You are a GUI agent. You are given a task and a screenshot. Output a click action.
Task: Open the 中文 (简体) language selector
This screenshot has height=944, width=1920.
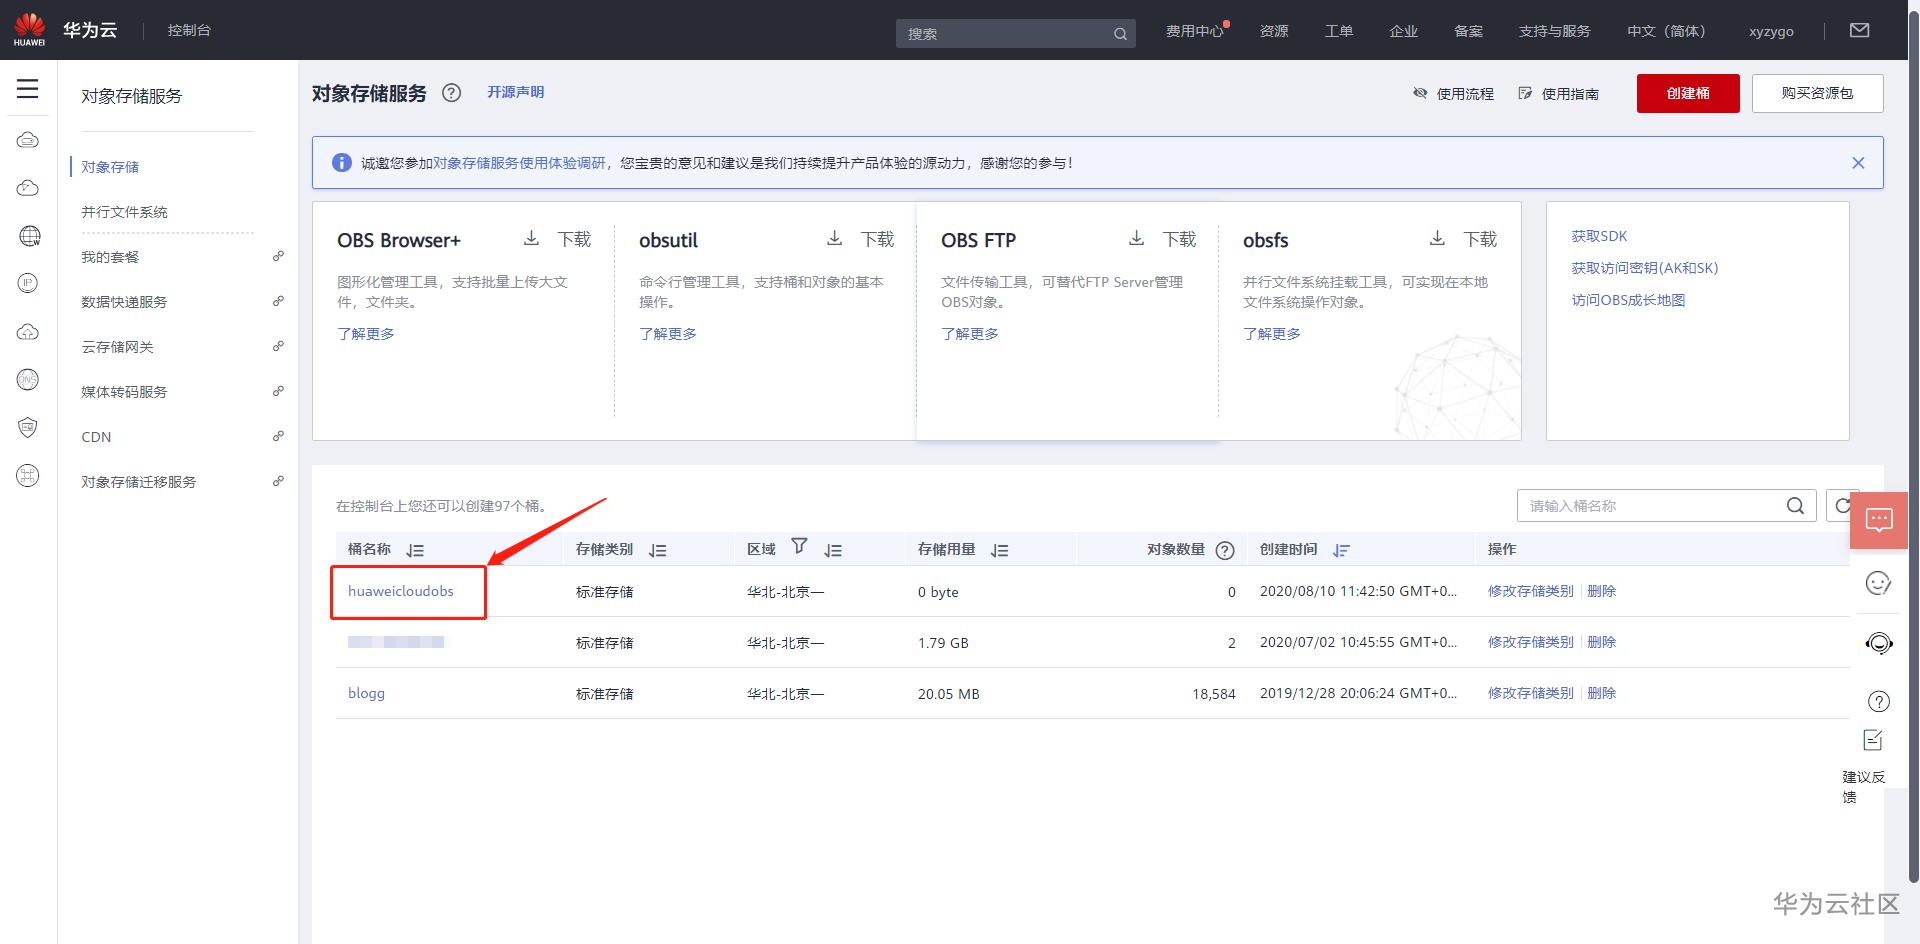[x=1666, y=31]
